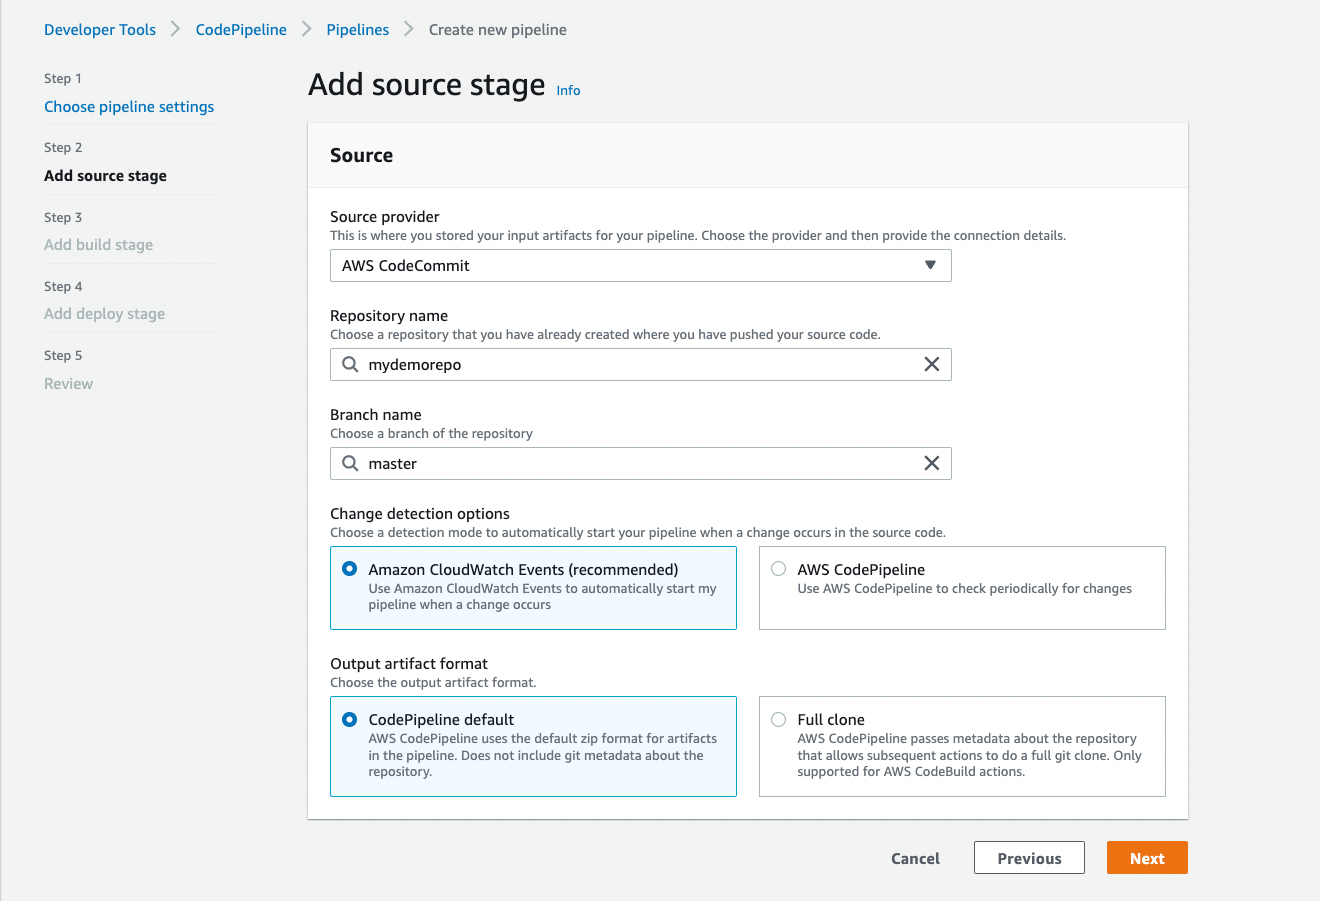
Task: Choose Full clone output artifact format
Action: click(778, 719)
